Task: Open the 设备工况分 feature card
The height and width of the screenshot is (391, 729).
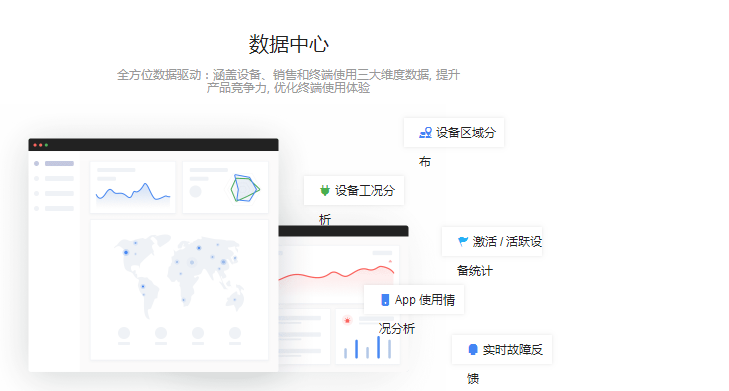Action: pyautogui.click(x=354, y=190)
